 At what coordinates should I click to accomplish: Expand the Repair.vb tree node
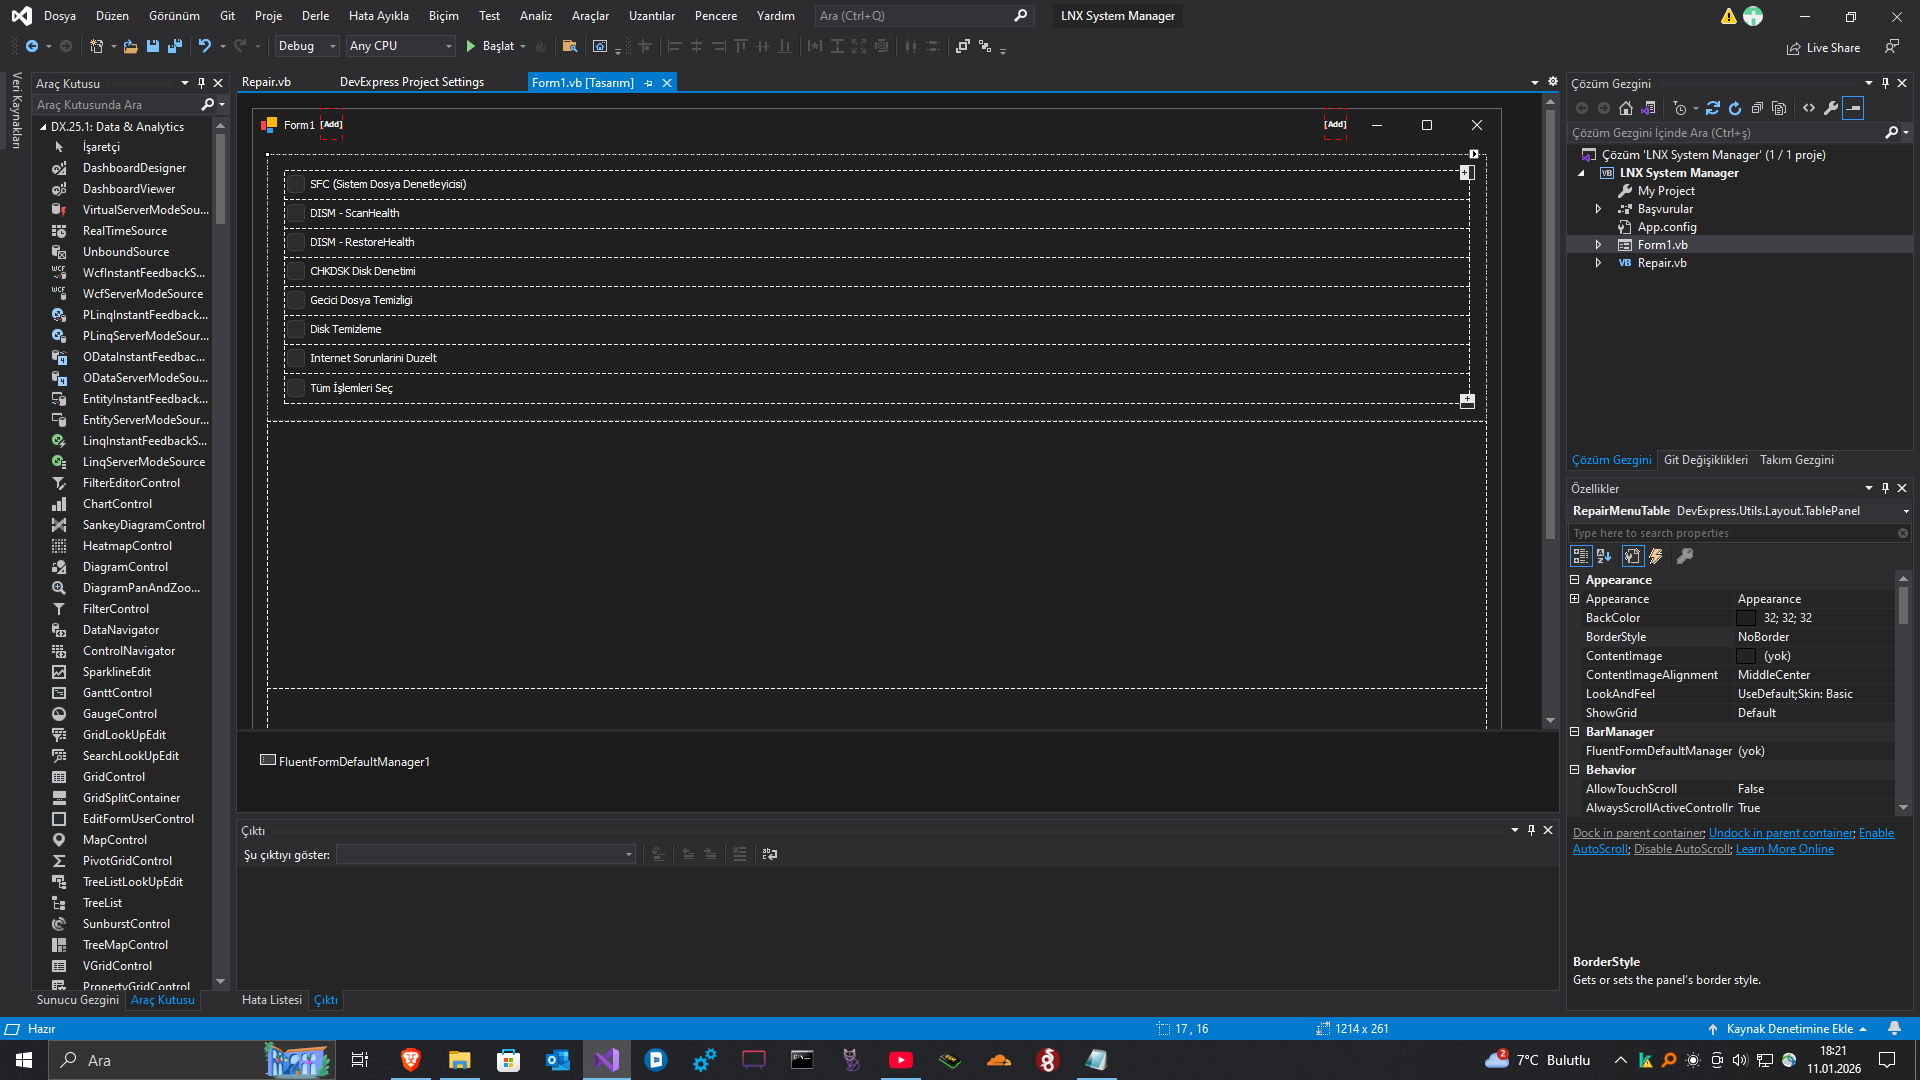coord(1598,263)
